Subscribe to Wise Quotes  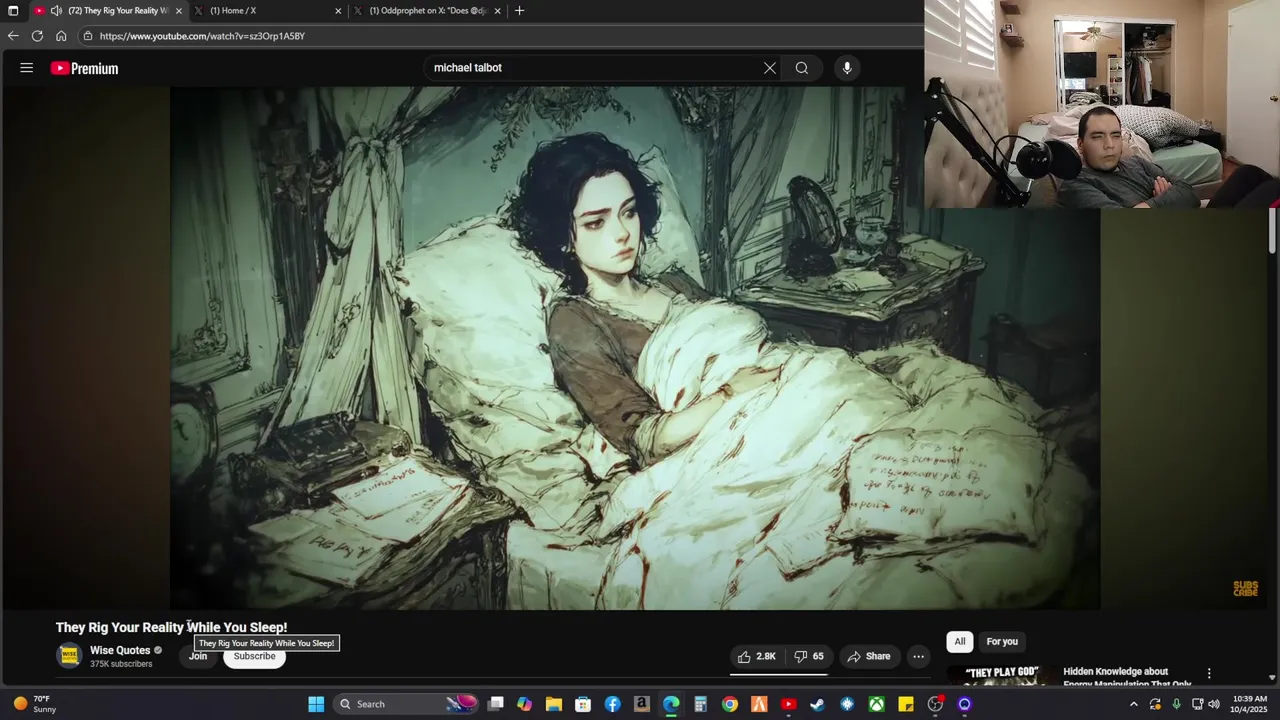(254, 657)
